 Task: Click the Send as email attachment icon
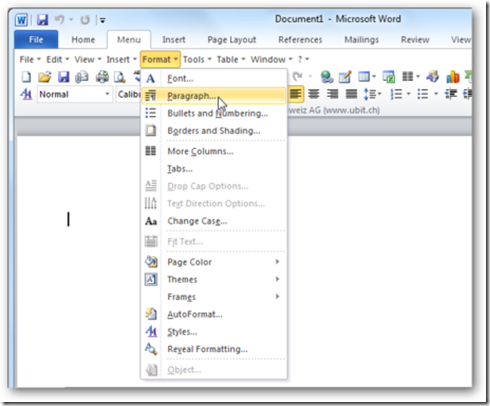[x=82, y=77]
